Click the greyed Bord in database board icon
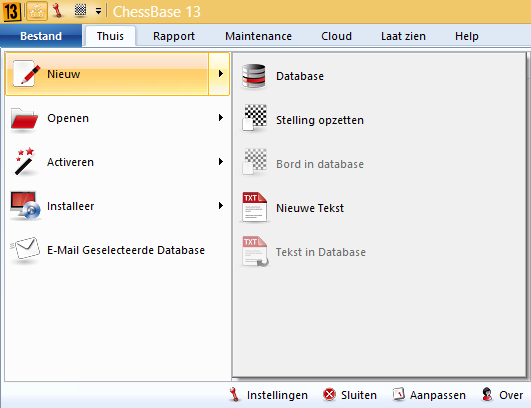 pos(255,161)
